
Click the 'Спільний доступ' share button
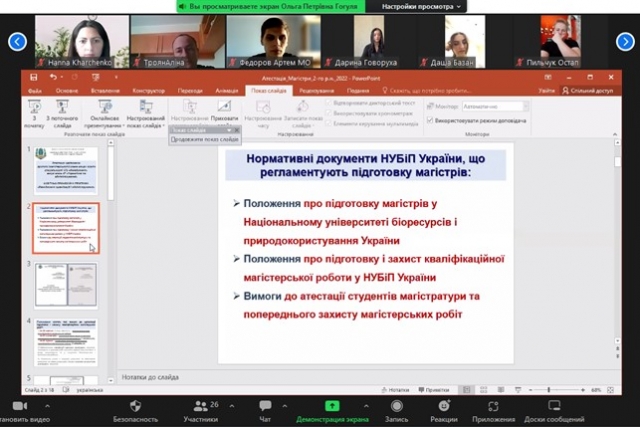[x=587, y=91]
